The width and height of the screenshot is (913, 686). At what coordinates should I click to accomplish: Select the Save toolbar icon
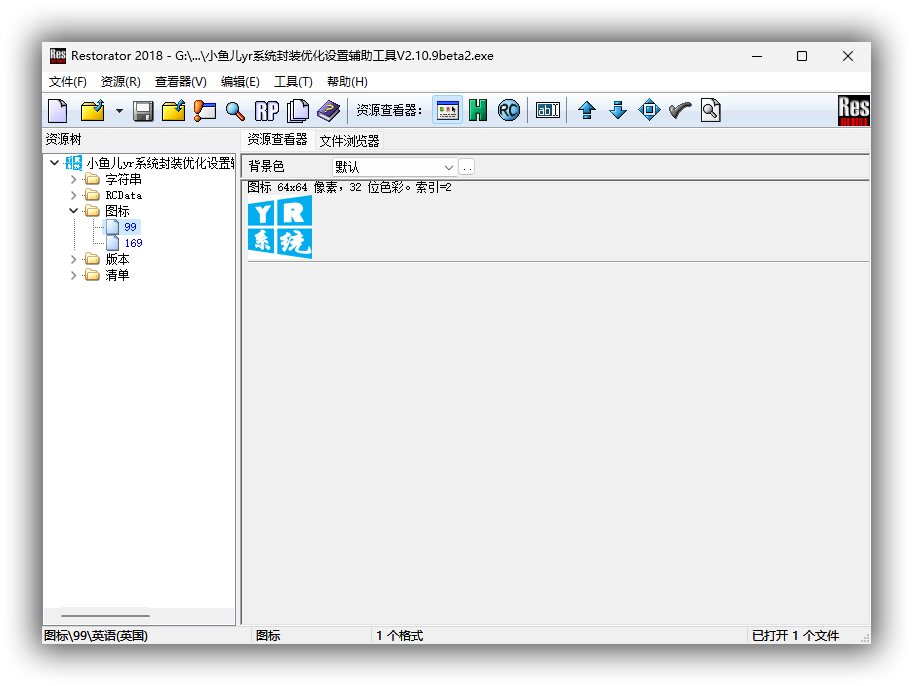pos(143,110)
